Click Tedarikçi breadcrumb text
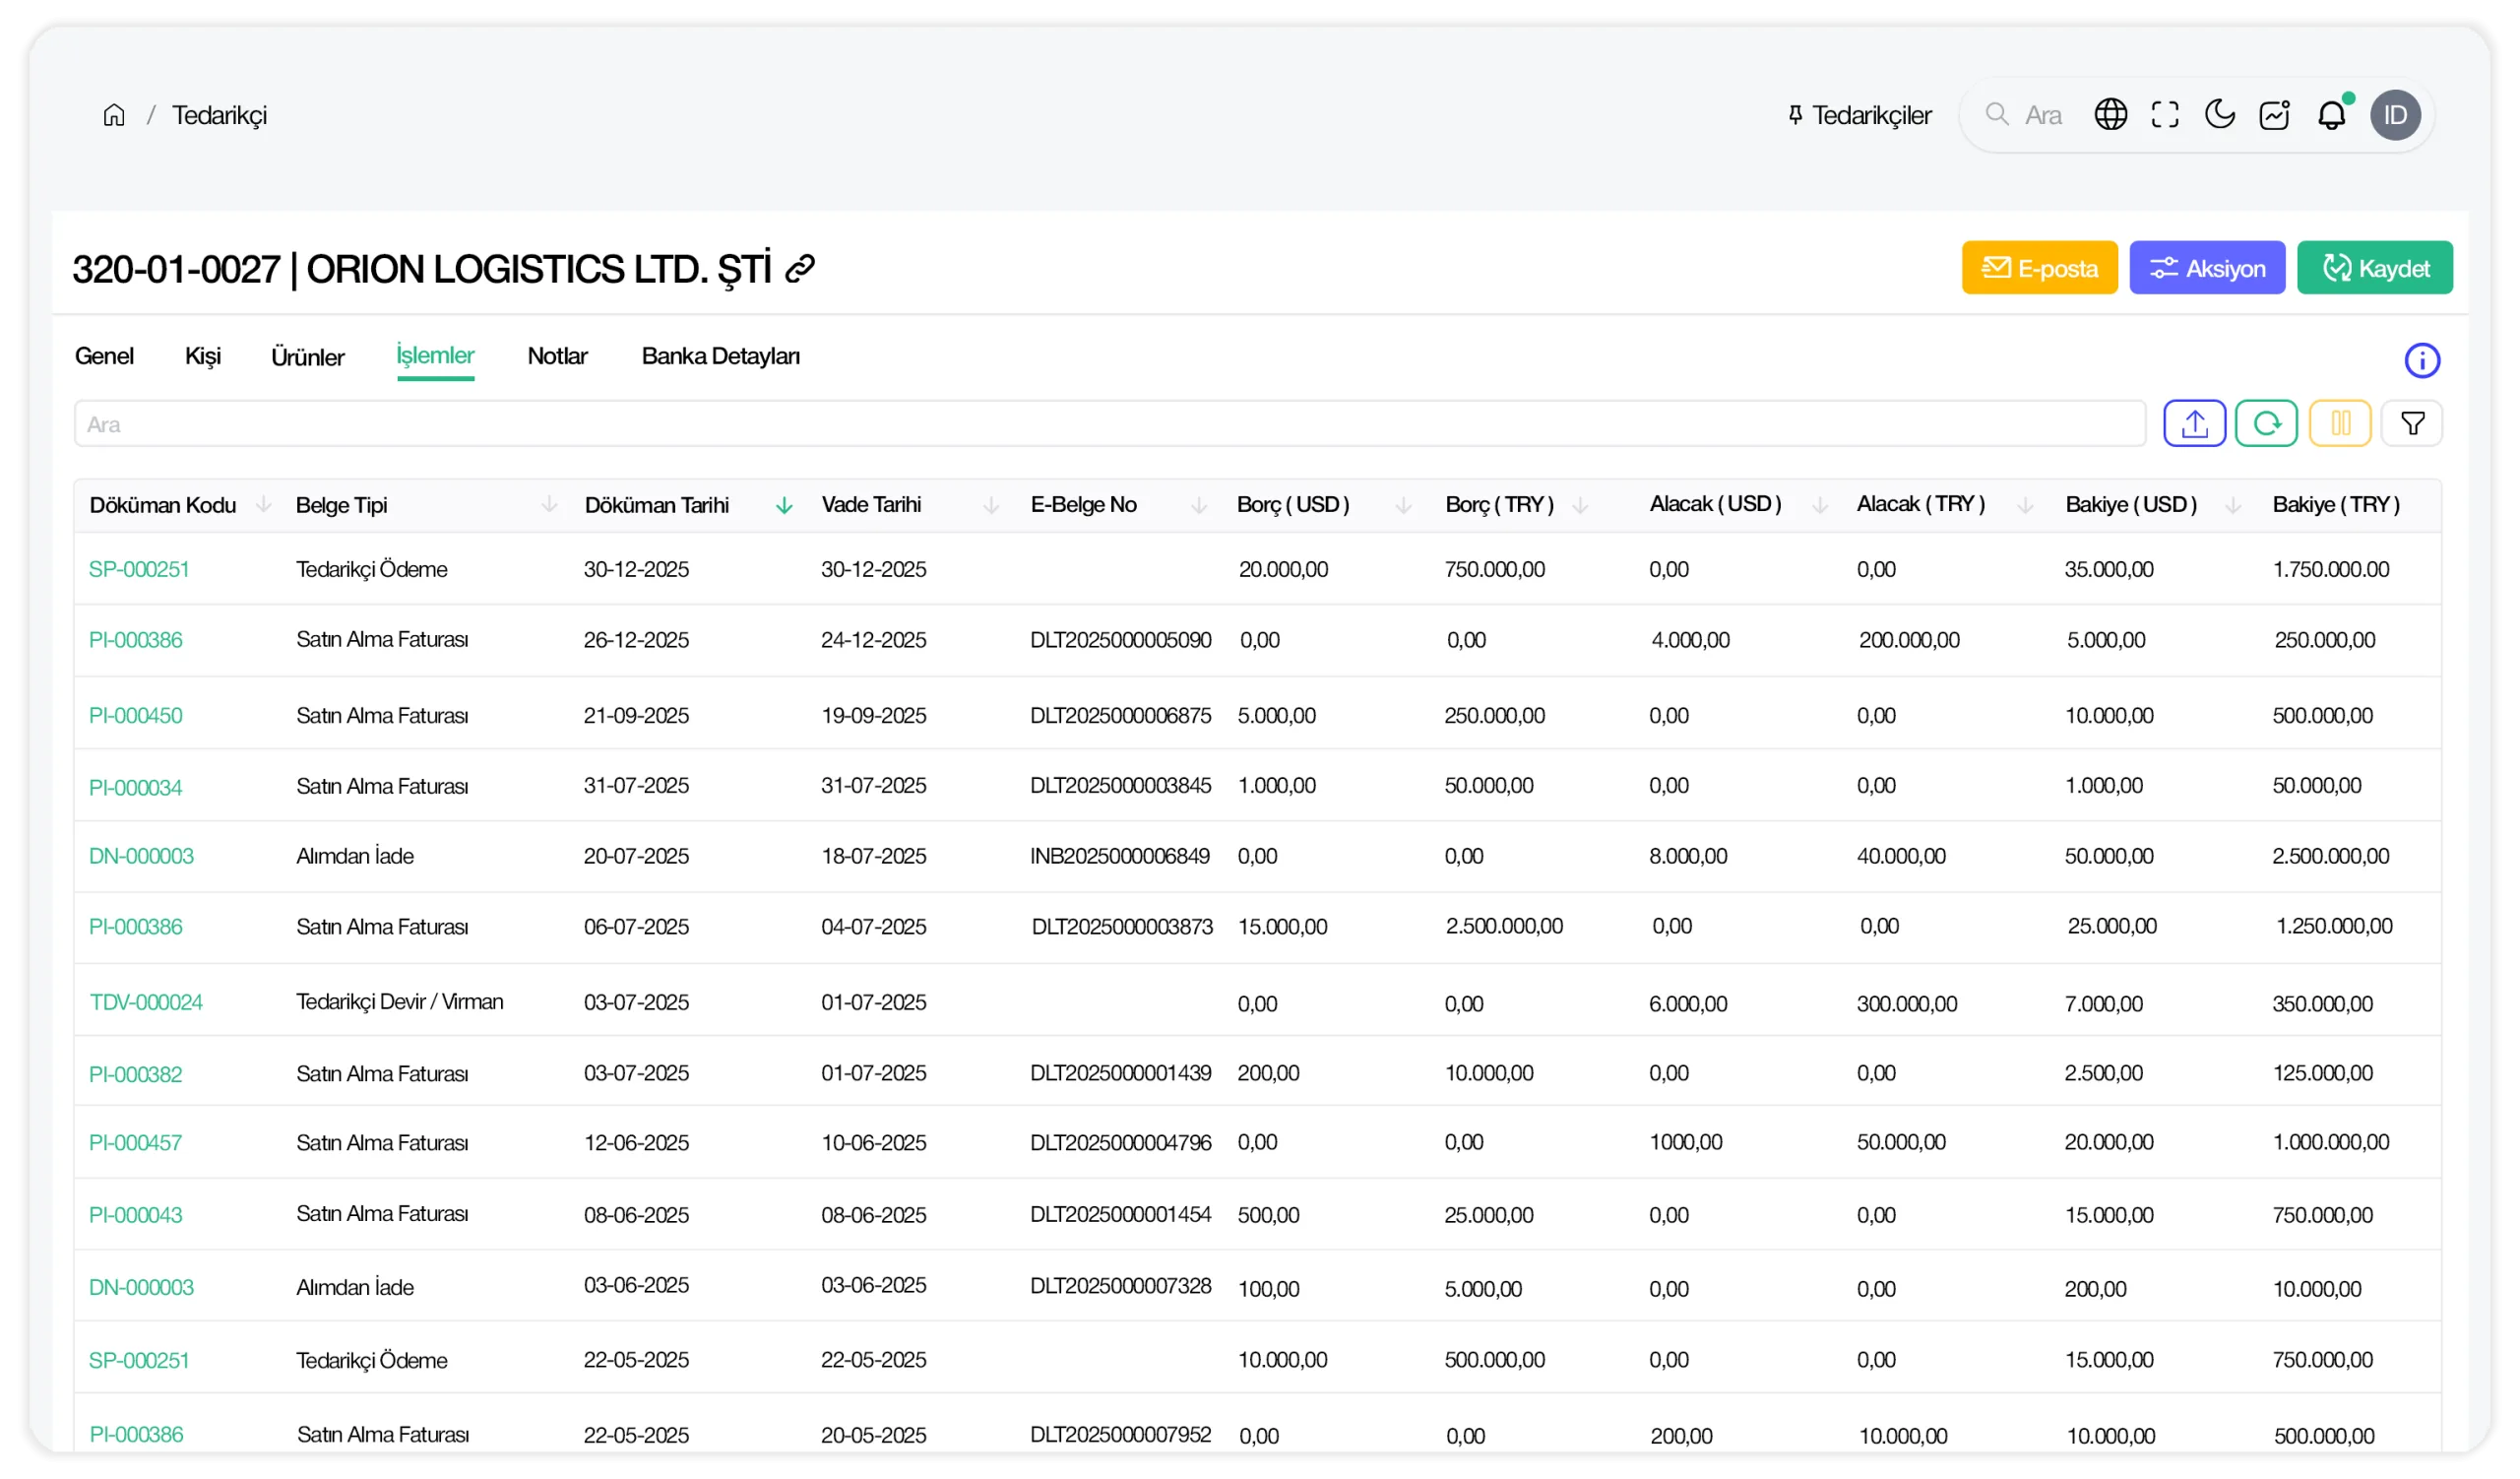 pos(219,115)
